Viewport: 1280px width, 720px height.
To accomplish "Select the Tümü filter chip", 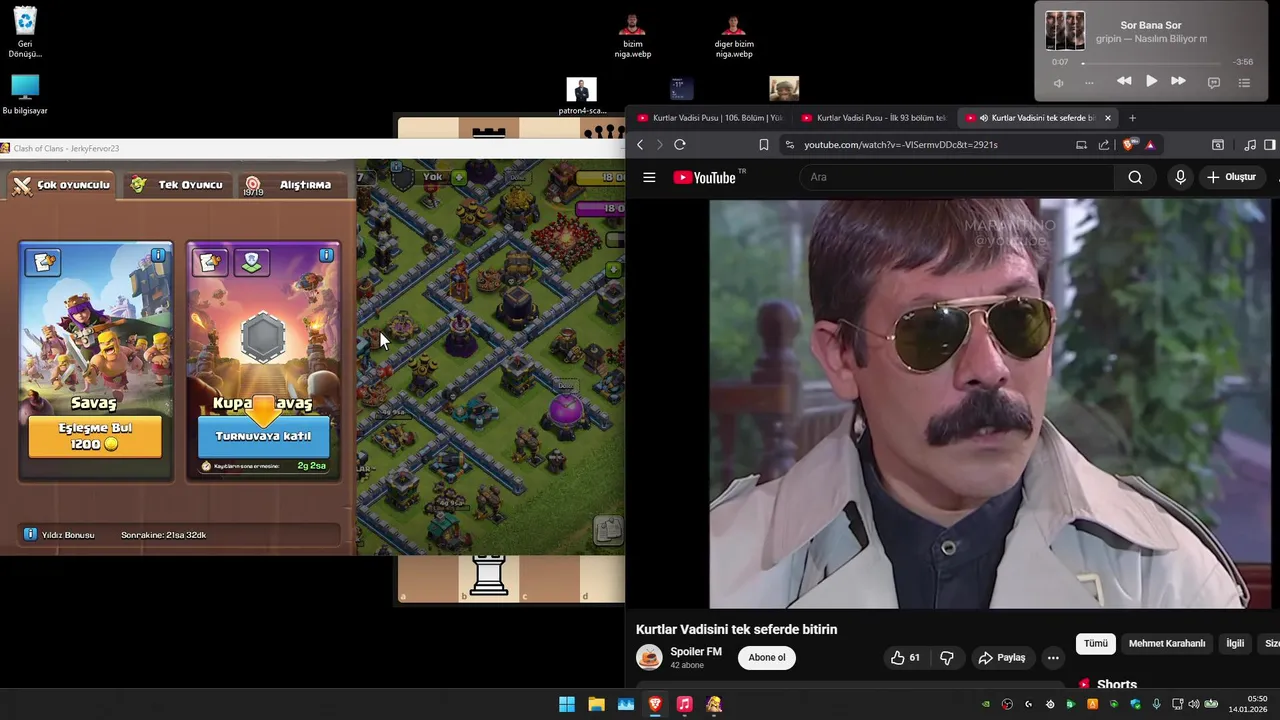I will [x=1096, y=643].
